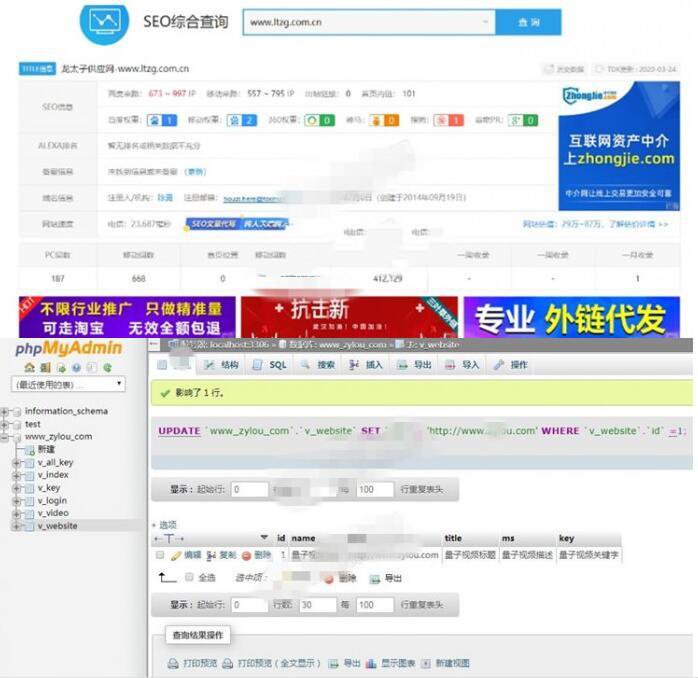Click the red delete icon in row 1
Screen dimensions: 698x678
[x=246, y=556]
